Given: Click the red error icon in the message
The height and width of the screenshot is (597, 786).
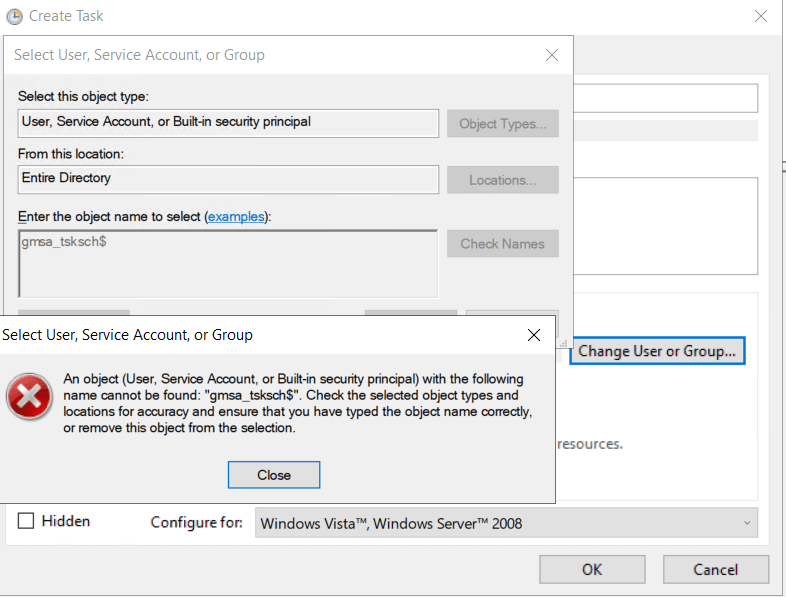Looking at the screenshot, I should pyautogui.click(x=30, y=399).
